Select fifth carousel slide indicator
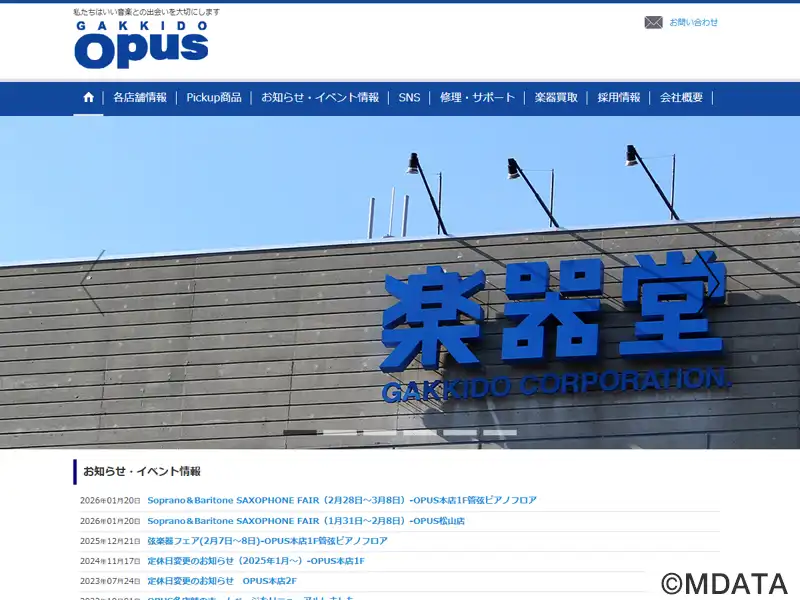Screen dimensions: 800x600 pos(460,433)
